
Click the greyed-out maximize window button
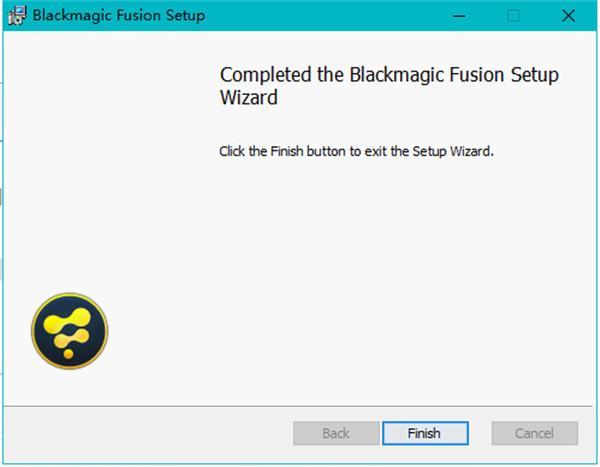point(513,16)
